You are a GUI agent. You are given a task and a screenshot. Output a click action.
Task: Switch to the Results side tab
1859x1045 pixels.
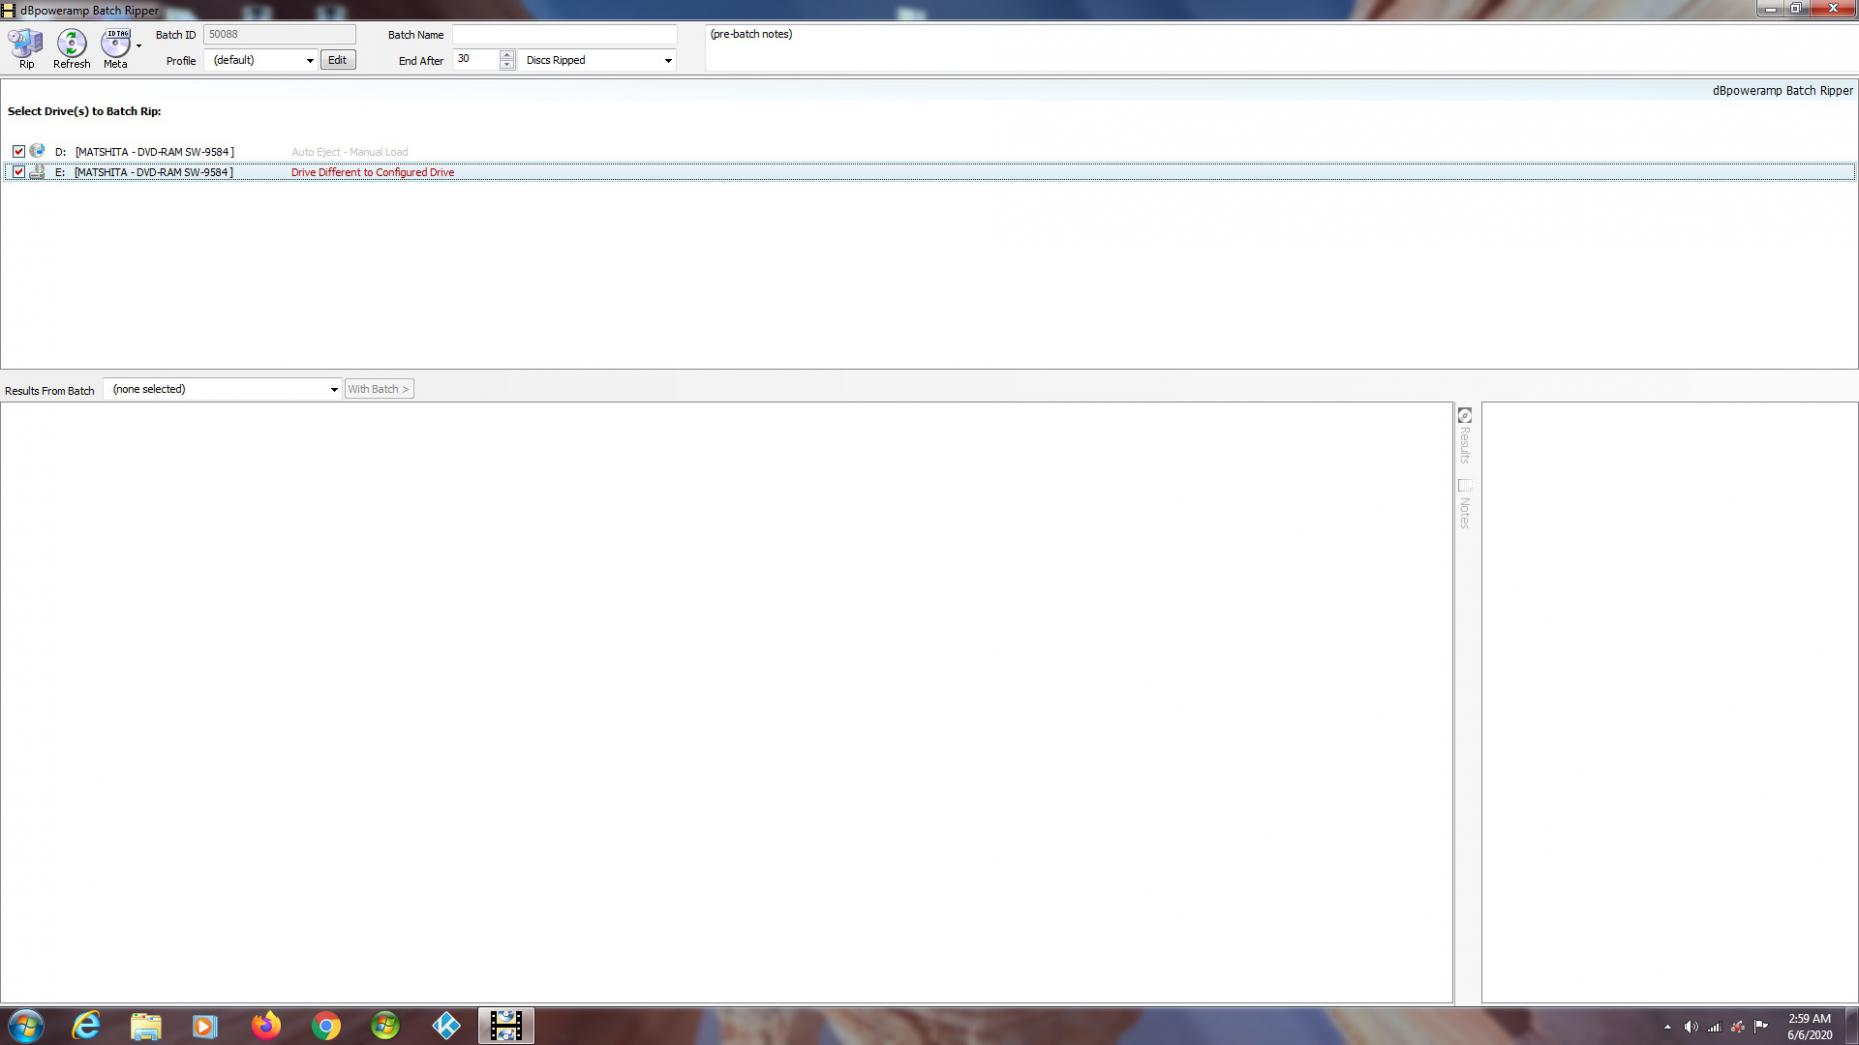click(1464, 436)
